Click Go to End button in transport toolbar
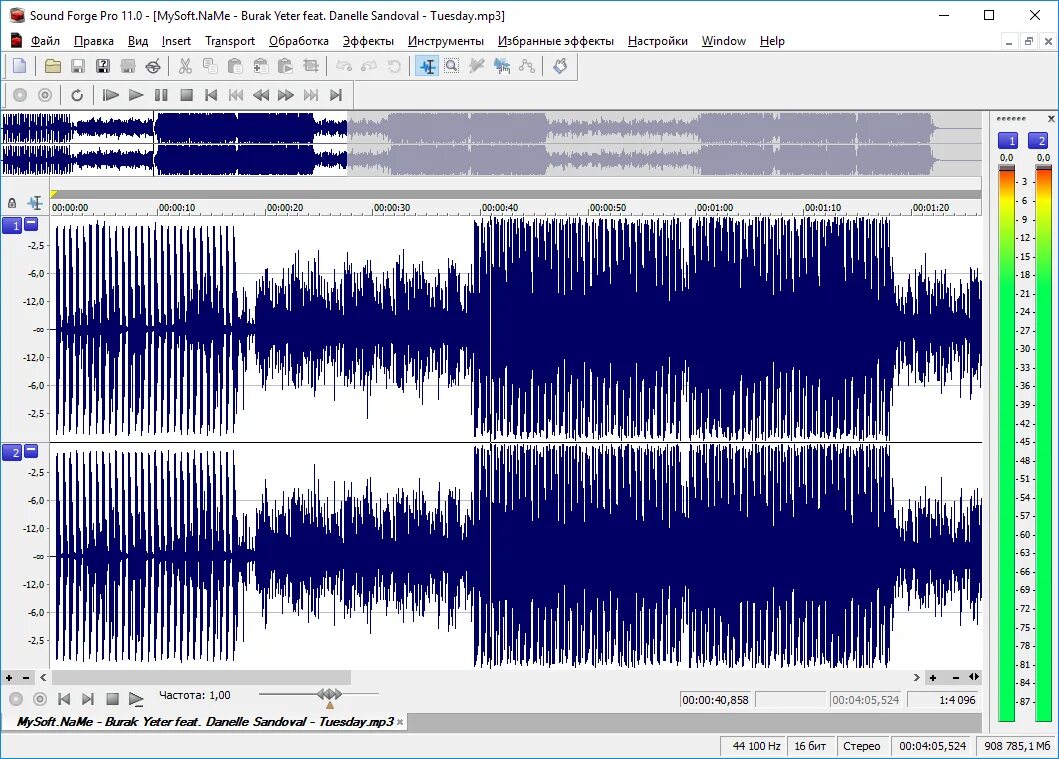The image size is (1059, 759). point(336,95)
